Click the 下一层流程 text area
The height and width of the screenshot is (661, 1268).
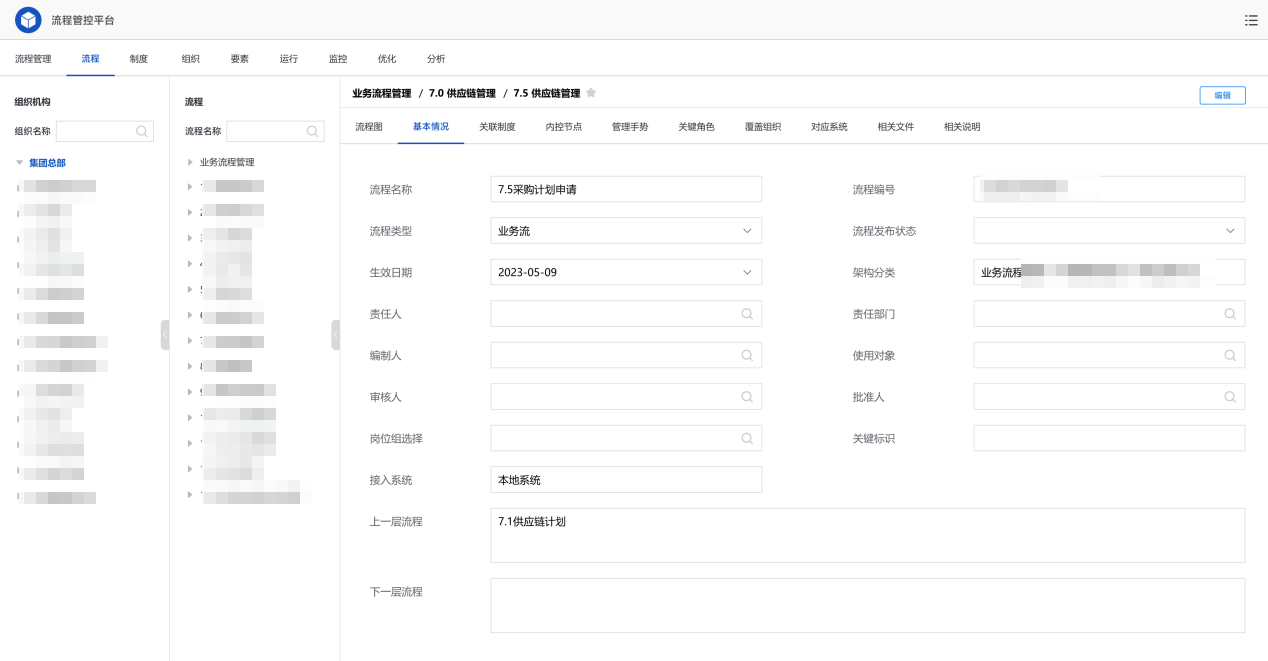point(867,605)
